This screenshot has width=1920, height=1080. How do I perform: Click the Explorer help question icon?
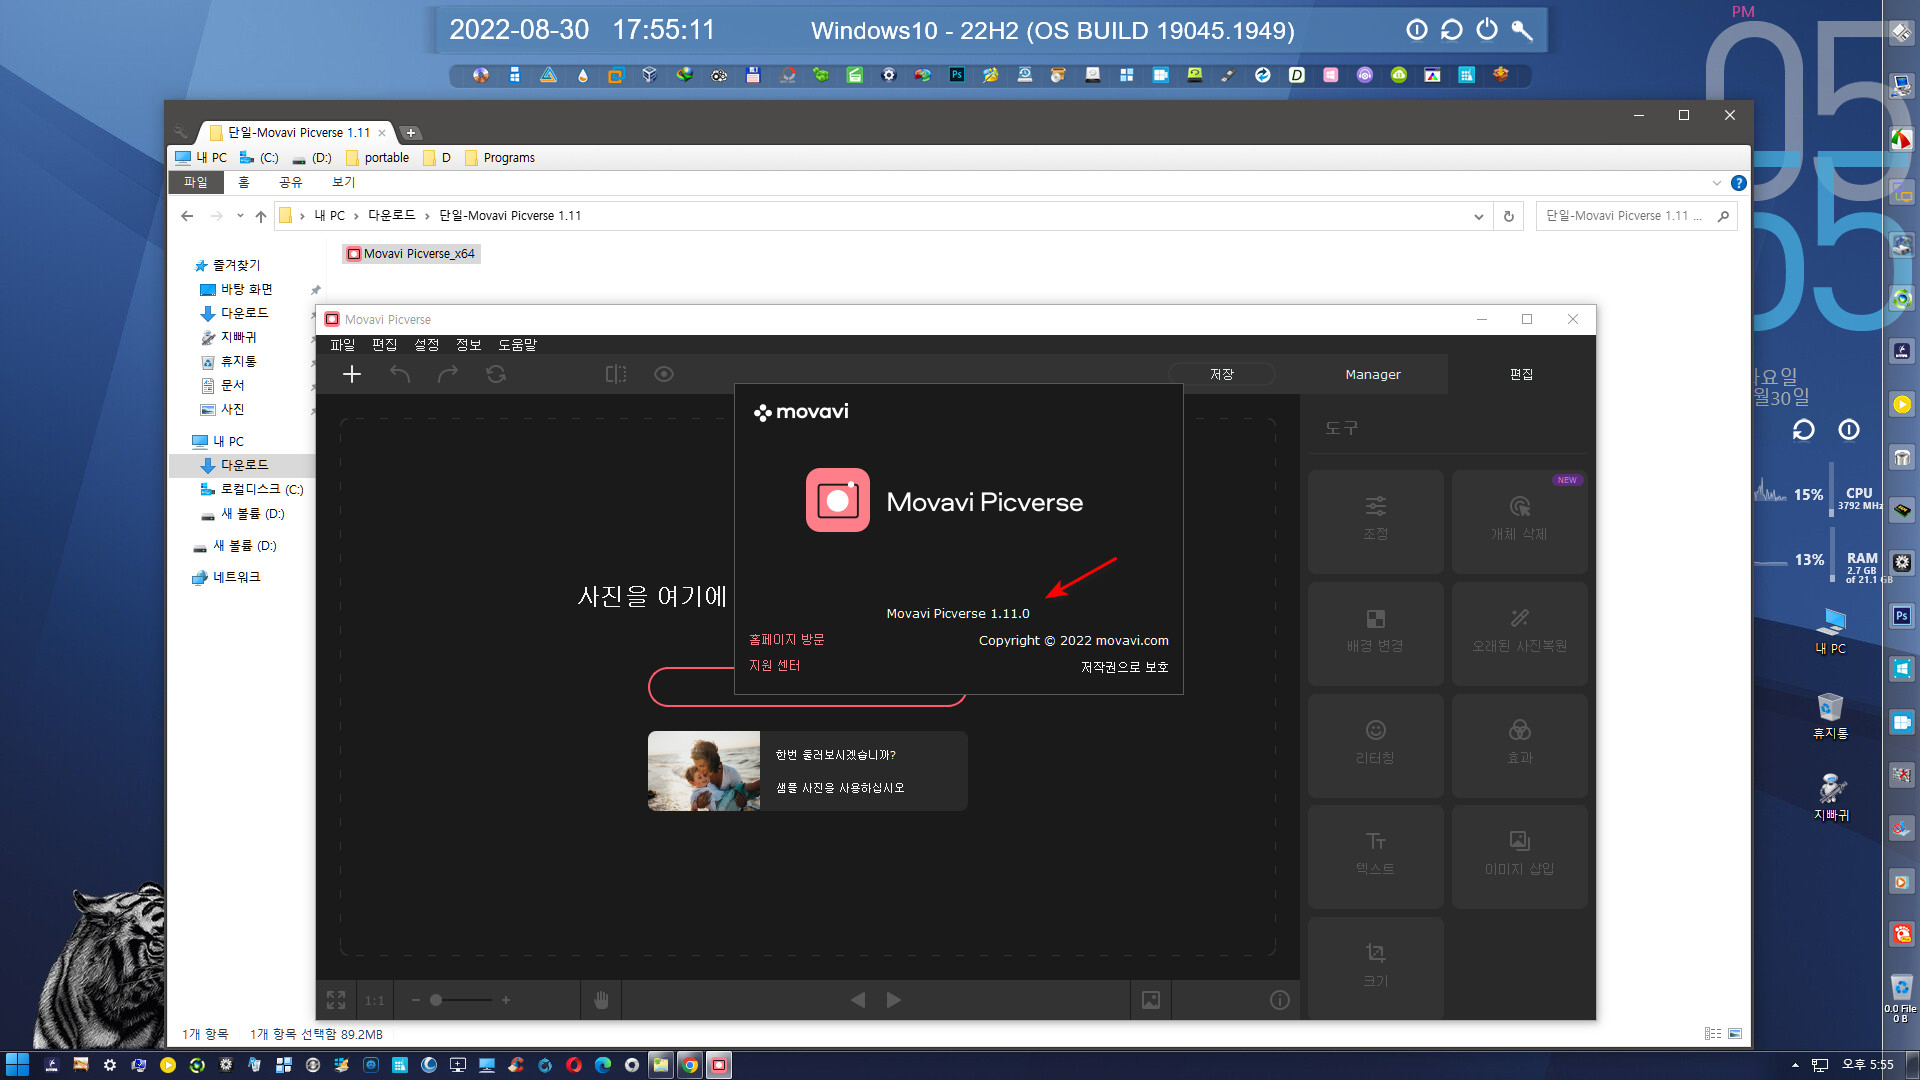1739,183
